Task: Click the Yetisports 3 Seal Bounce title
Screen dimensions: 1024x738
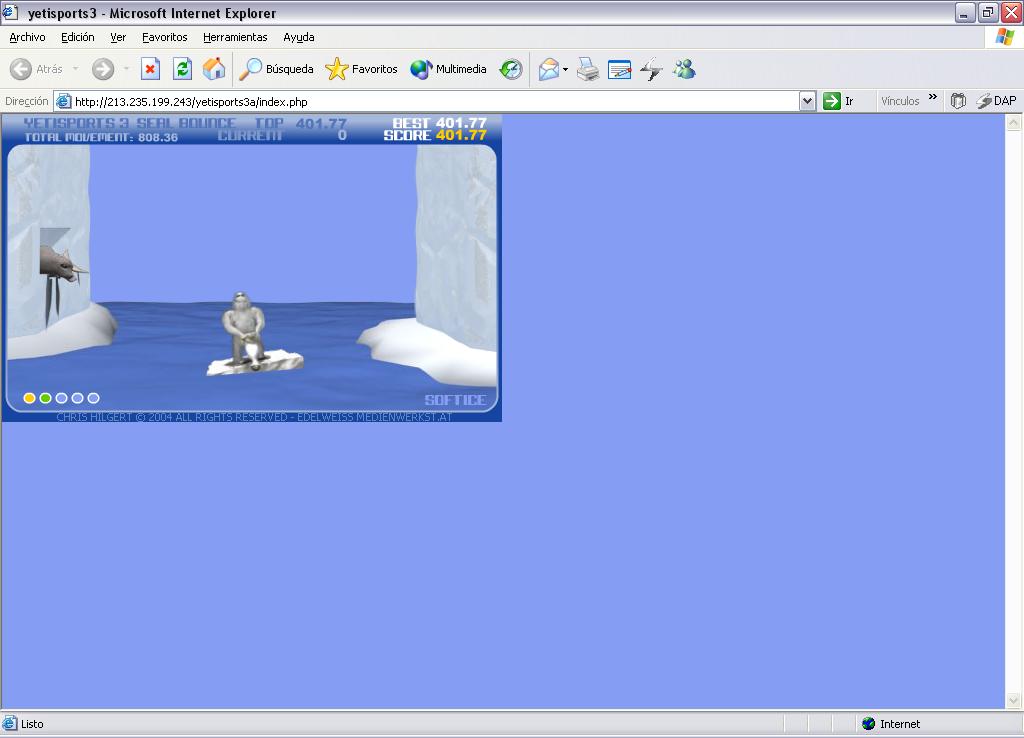Action: click(130, 123)
